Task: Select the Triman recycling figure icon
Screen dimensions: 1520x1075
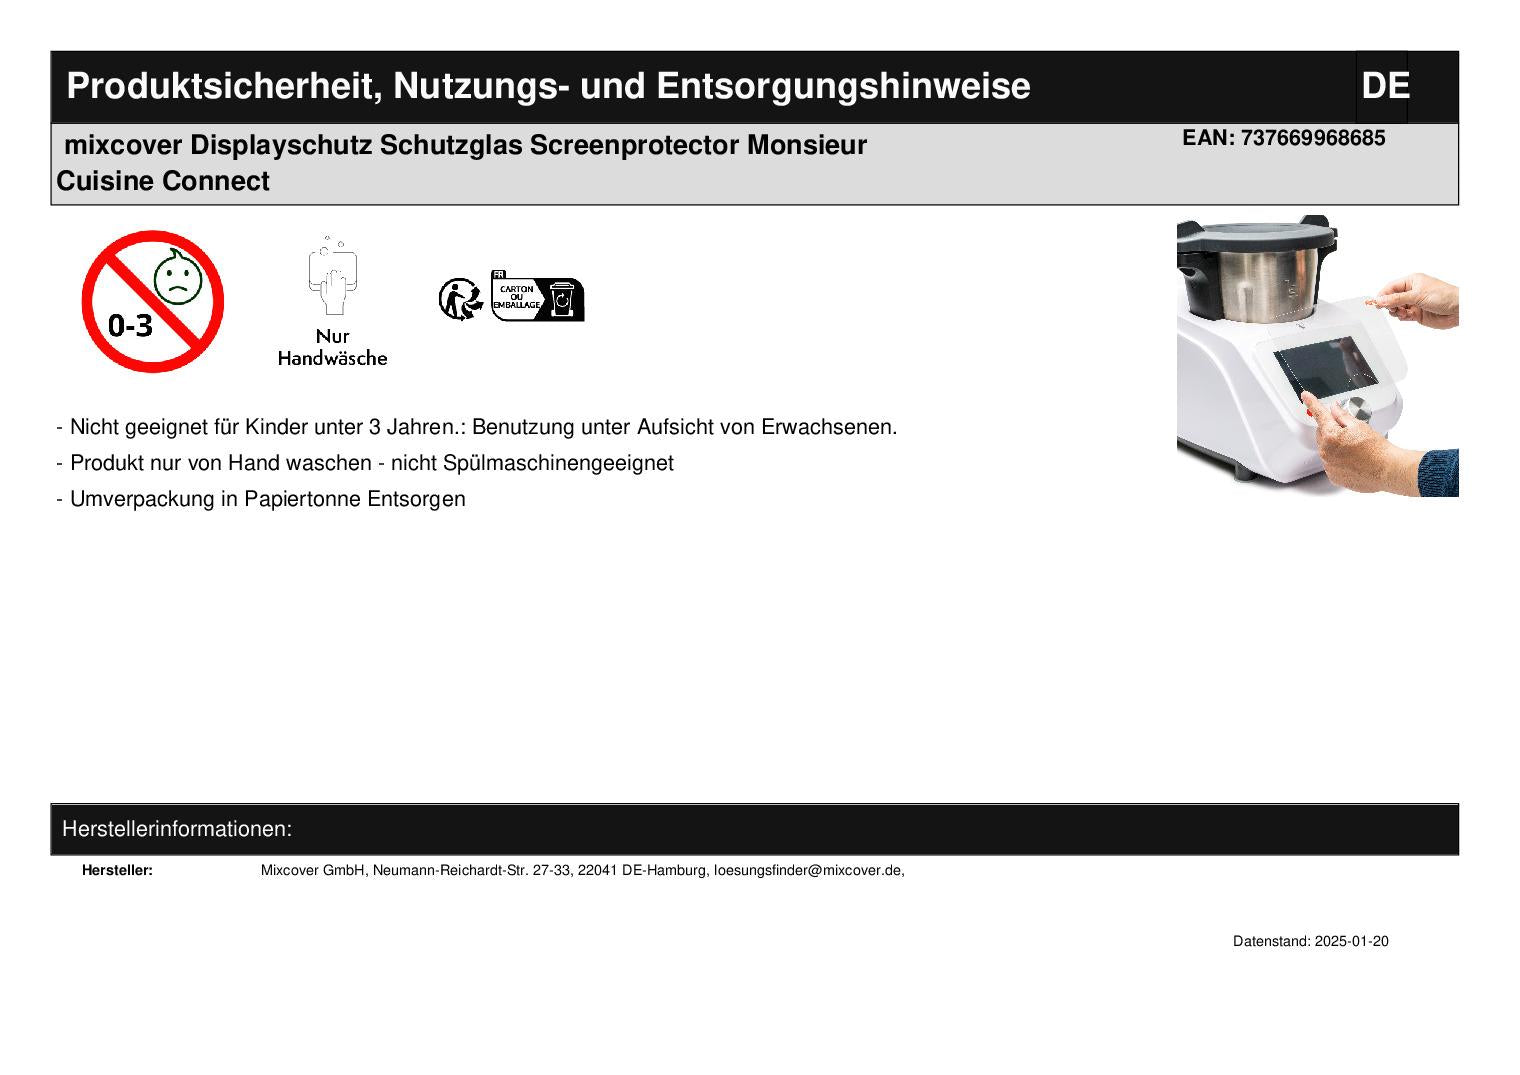Action: (460, 299)
